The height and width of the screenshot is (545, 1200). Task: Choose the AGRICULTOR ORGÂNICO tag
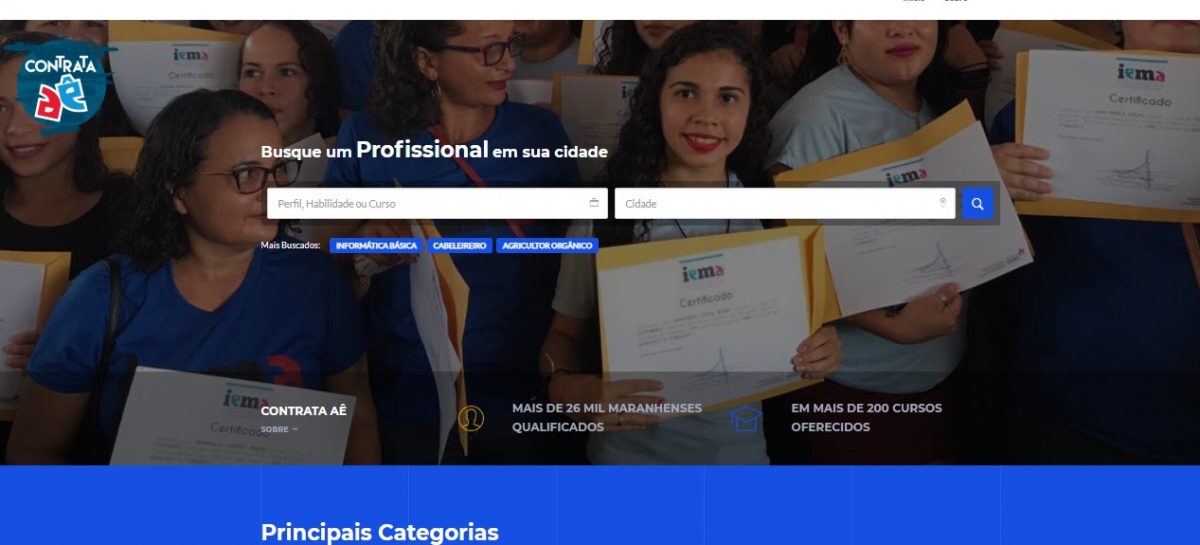547,245
